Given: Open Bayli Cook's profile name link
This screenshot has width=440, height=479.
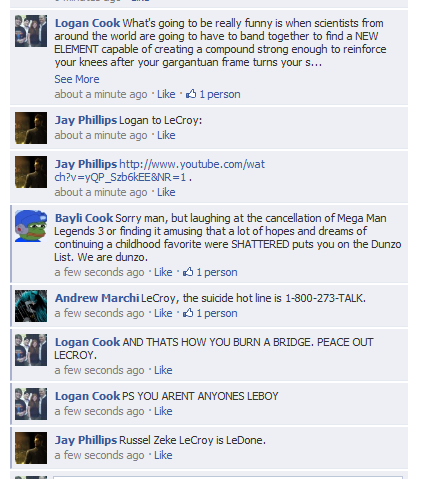Looking at the screenshot, I should tap(84, 218).
